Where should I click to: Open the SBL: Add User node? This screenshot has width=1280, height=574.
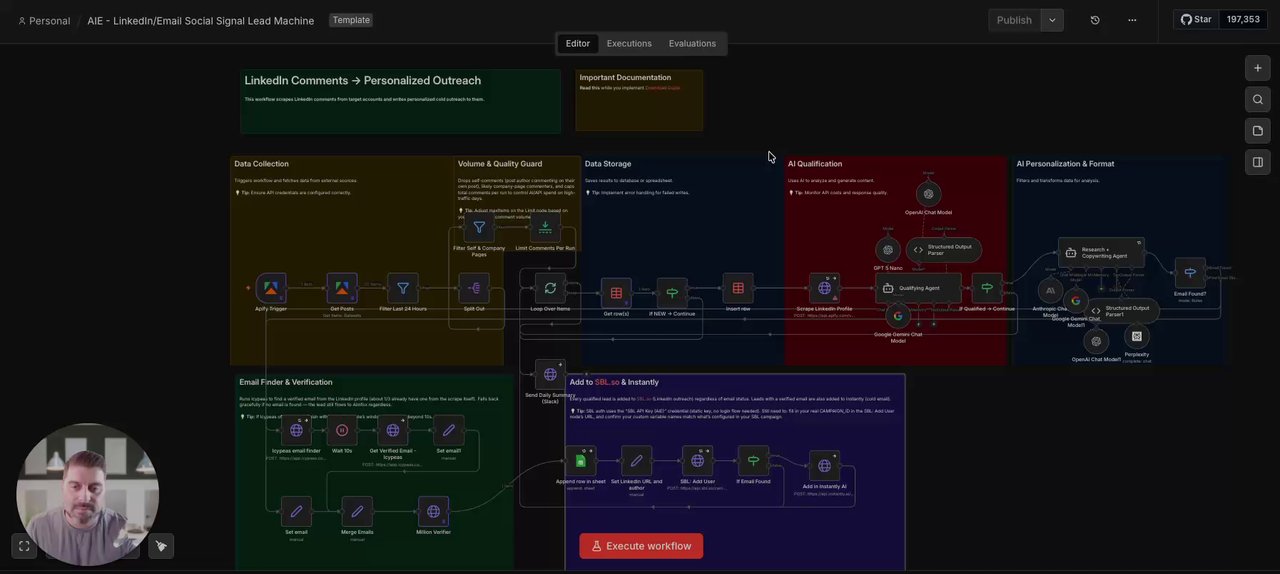pos(697,461)
